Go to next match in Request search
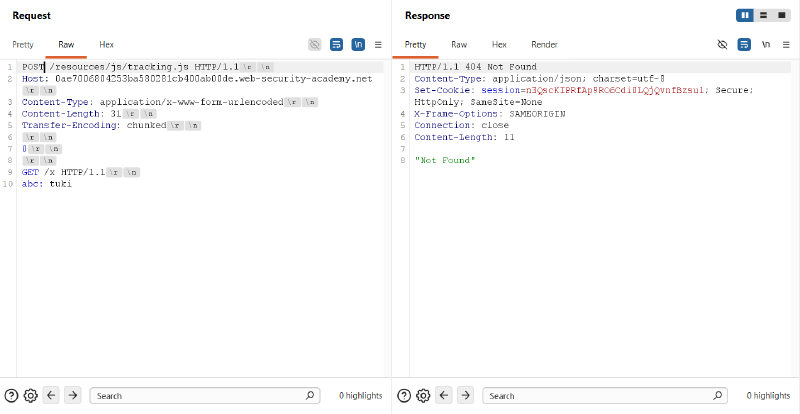 pyautogui.click(x=73, y=395)
